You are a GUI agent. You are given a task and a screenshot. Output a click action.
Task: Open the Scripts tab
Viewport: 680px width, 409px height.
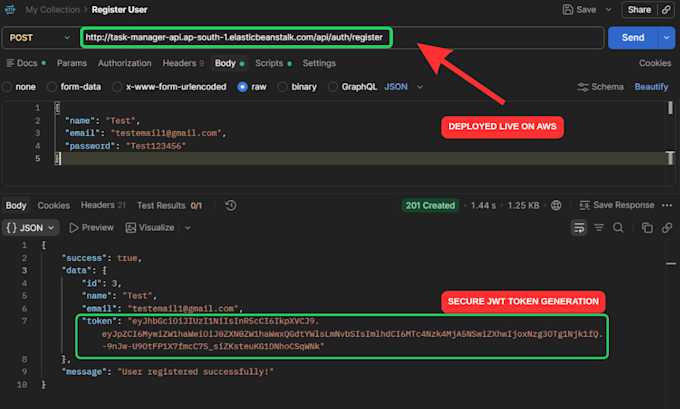point(273,63)
